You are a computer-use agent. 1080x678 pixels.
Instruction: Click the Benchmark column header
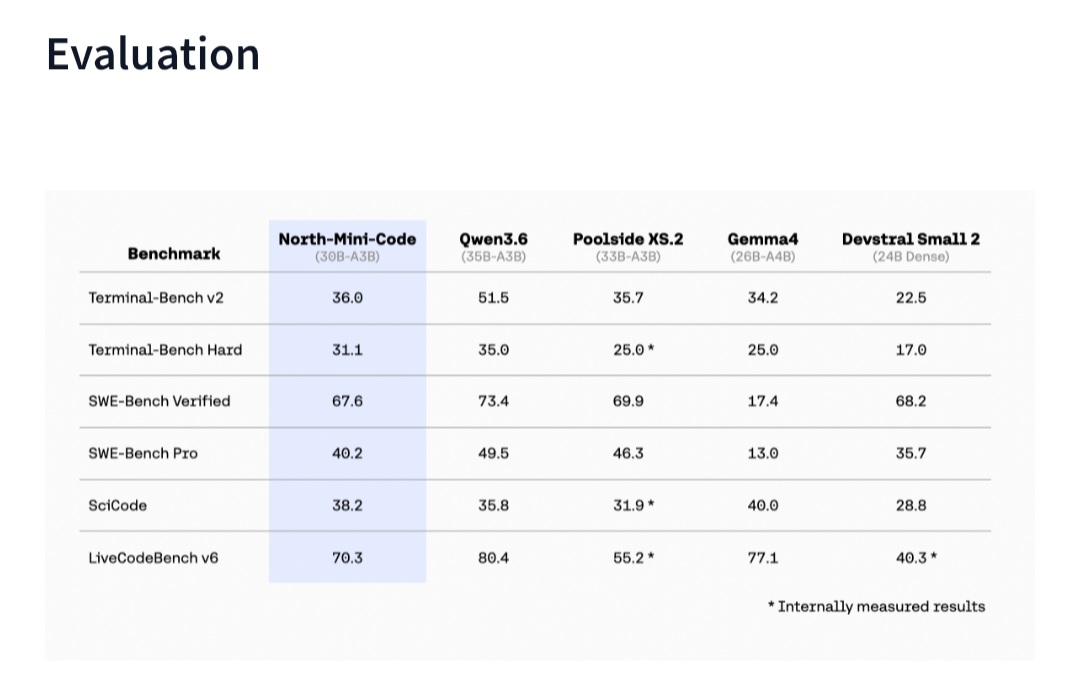[x=174, y=254]
